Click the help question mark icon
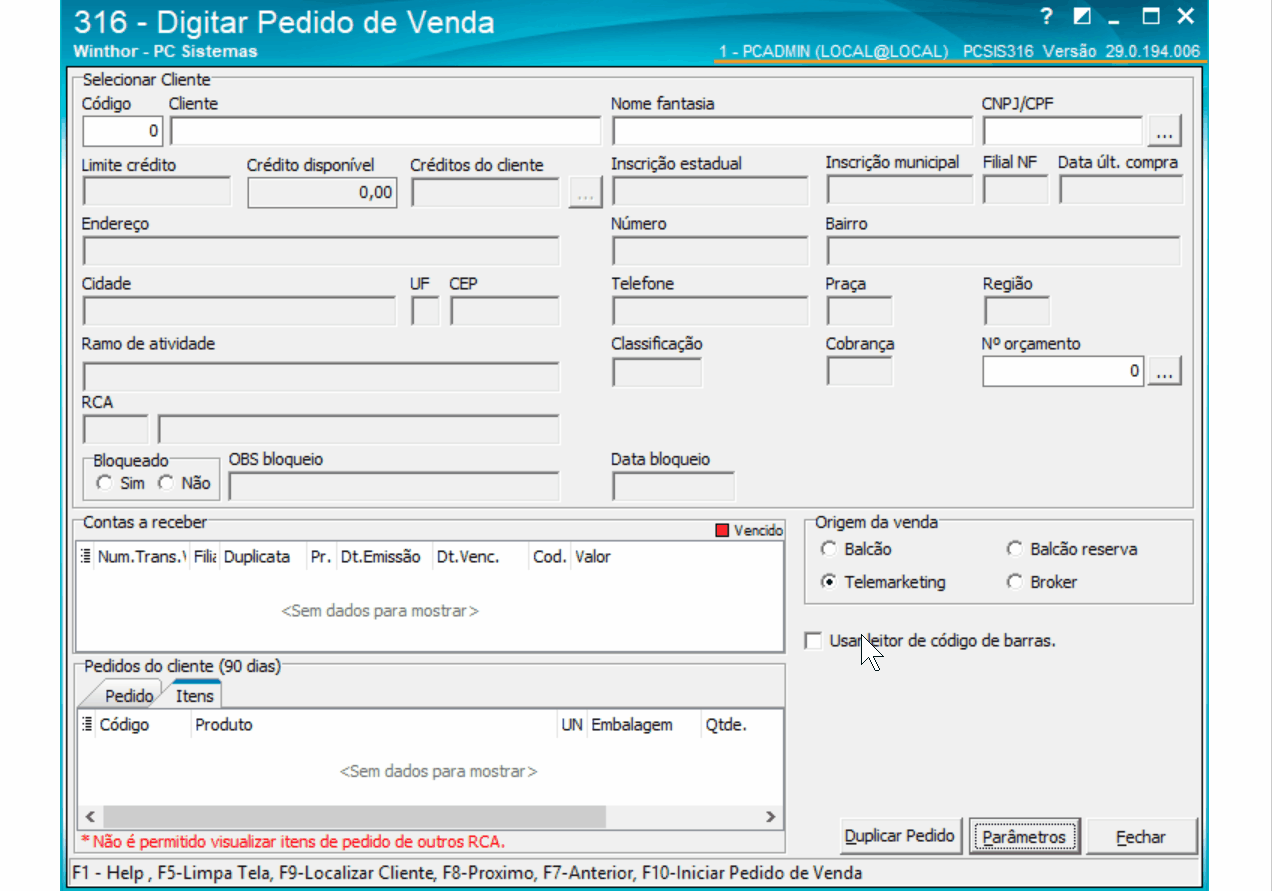The width and height of the screenshot is (1272, 891). 1046,16
